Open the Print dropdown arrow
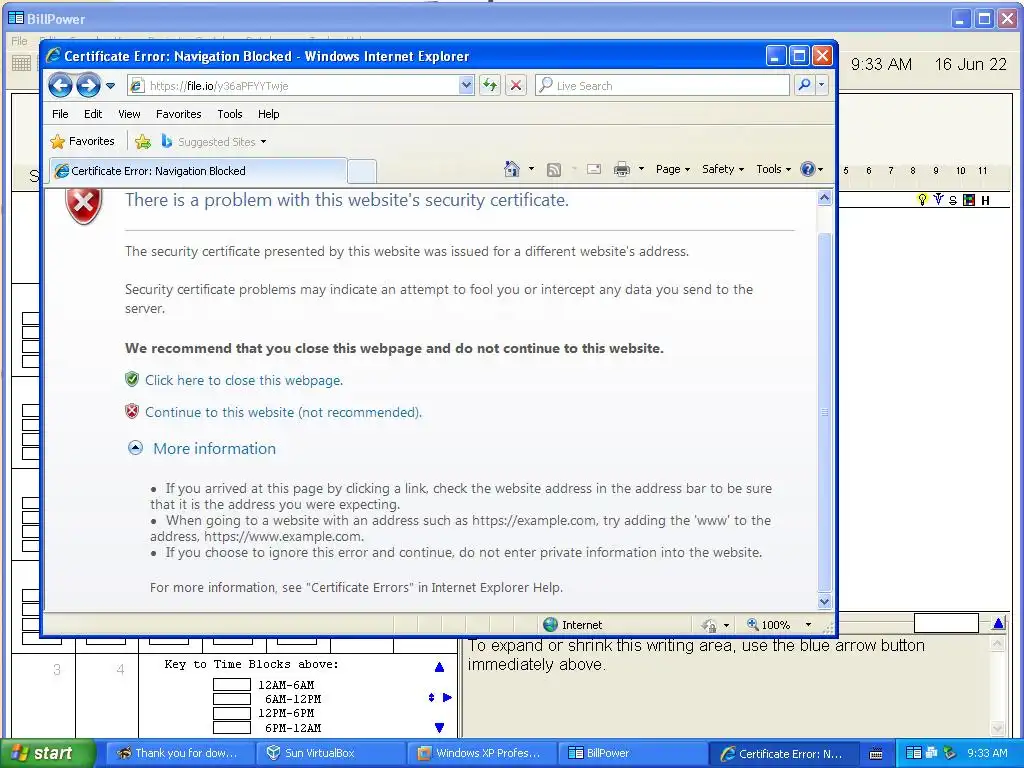1024x768 pixels. (641, 169)
